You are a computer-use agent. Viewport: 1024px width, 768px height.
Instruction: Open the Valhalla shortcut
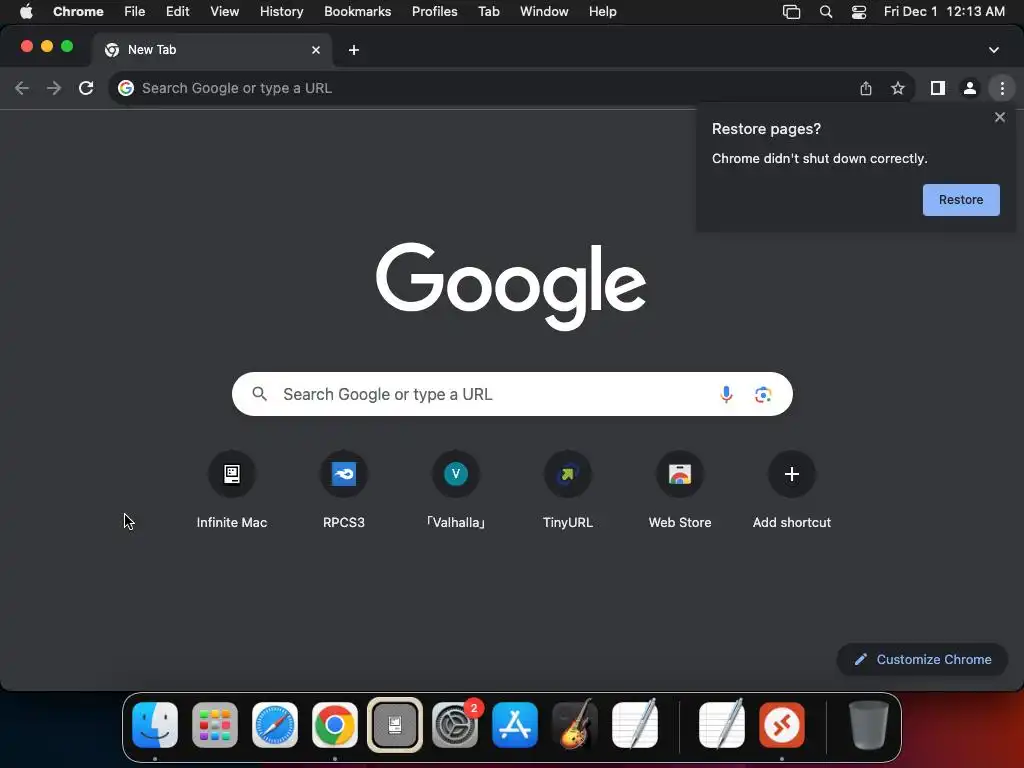(x=456, y=490)
